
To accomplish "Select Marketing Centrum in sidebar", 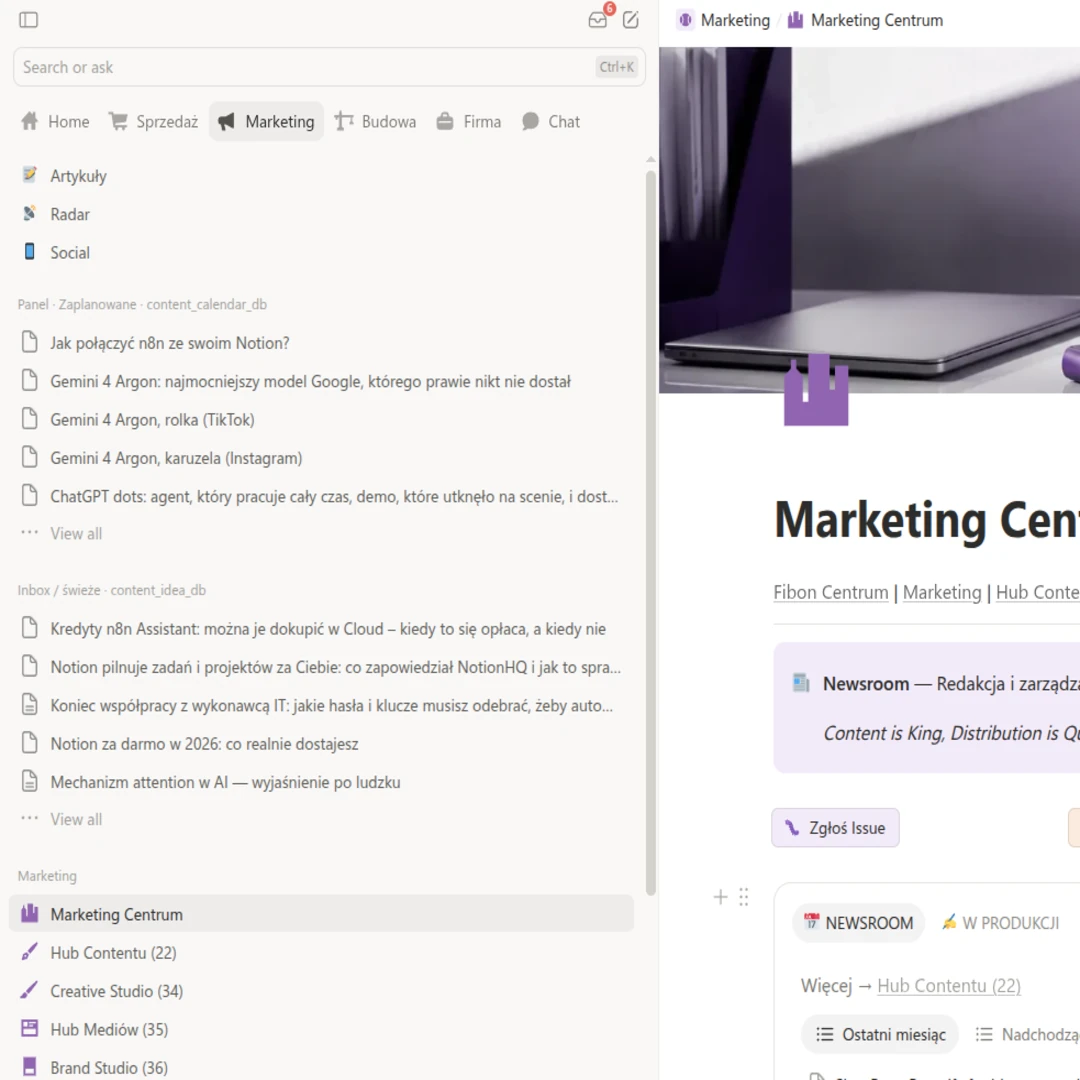I will point(321,915).
